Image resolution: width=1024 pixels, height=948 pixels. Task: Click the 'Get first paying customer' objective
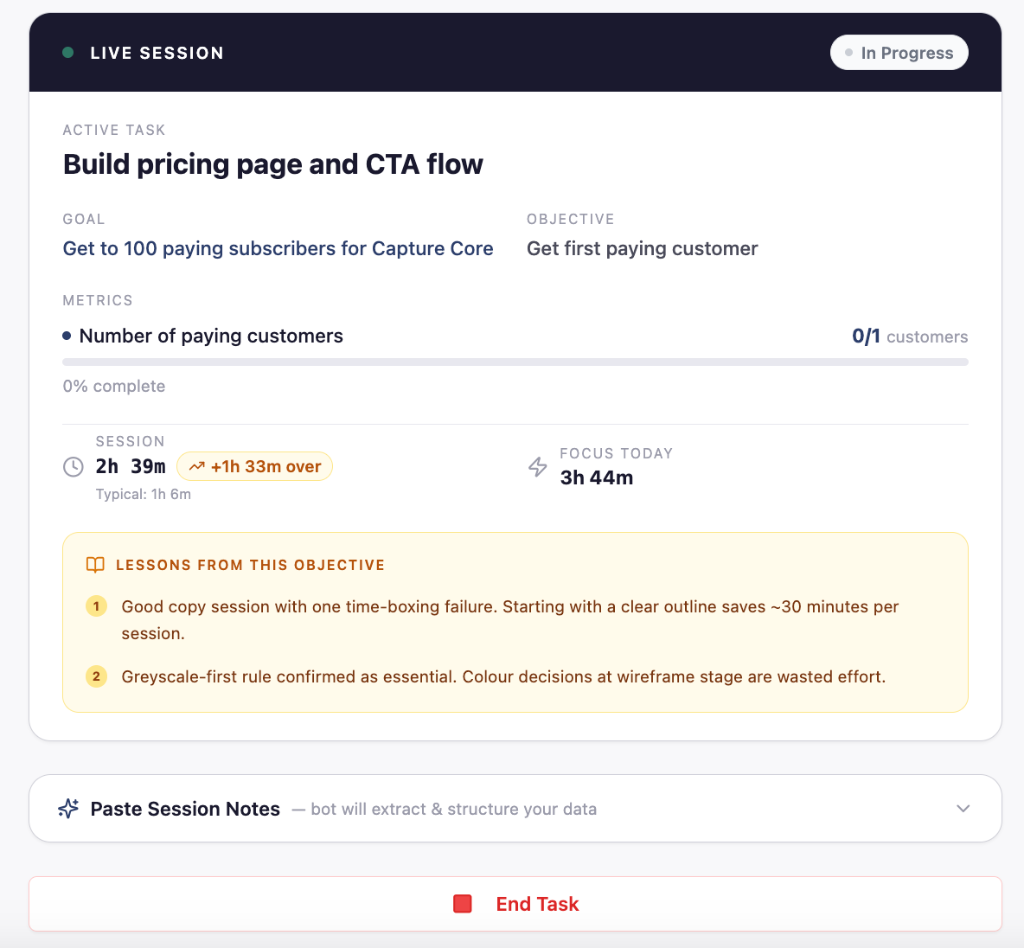(642, 248)
